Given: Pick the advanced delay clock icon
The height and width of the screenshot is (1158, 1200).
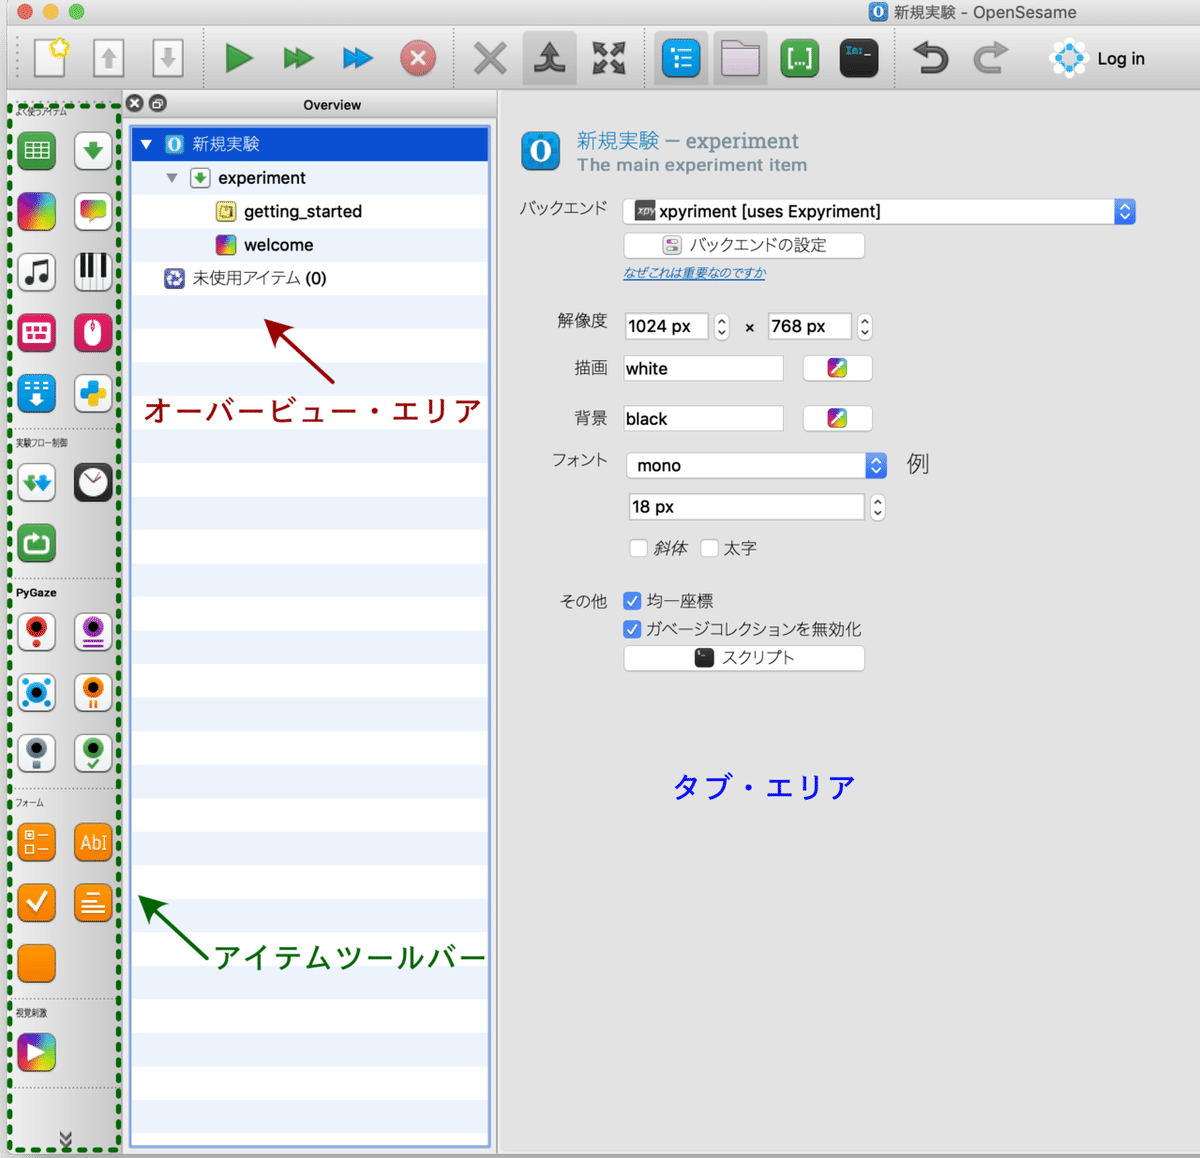Looking at the screenshot, I should (93, 483).
